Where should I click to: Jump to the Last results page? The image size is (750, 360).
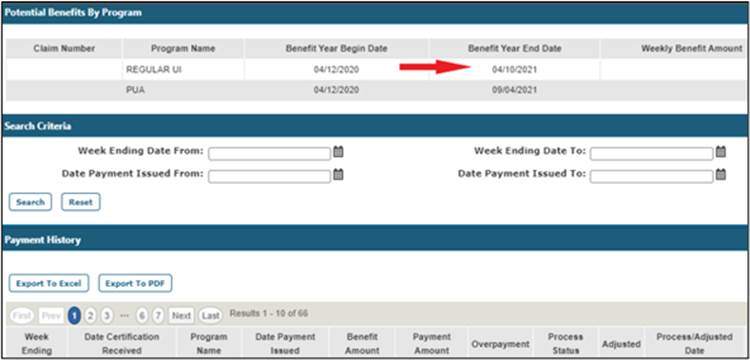coord(210,316)
